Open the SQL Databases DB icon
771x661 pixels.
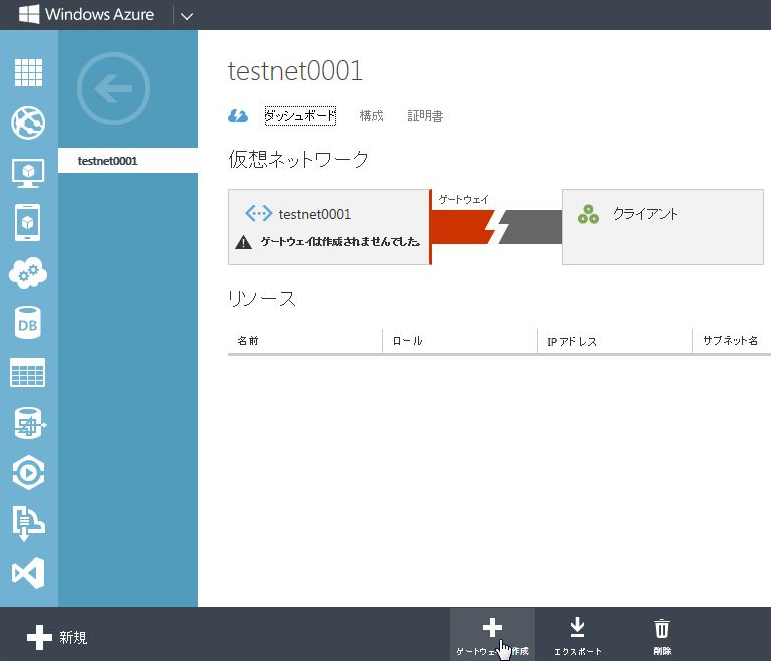coord(28,323)
